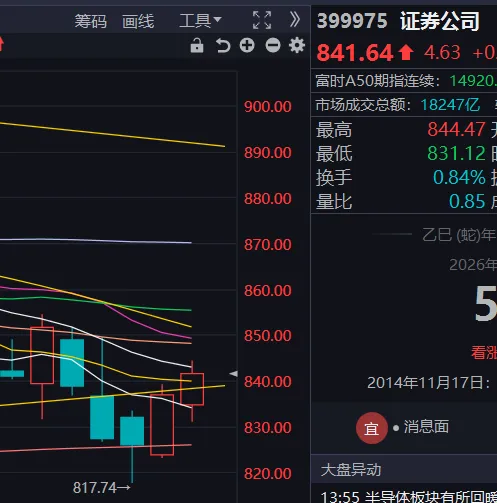Select the 画线 drawing tool

click(138, 21)
